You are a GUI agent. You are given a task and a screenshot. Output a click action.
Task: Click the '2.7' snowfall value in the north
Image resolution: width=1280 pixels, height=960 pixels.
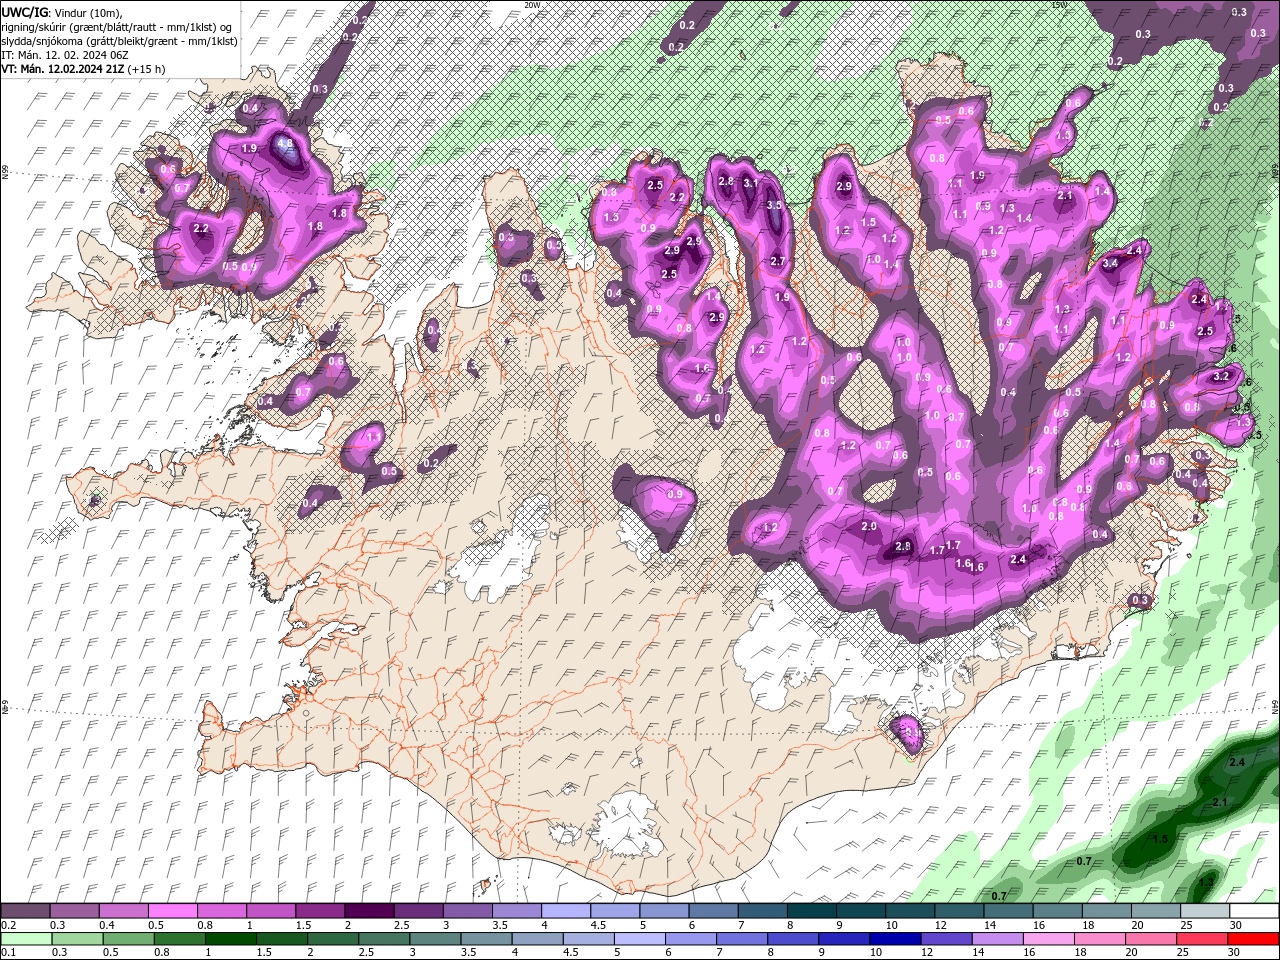click(779, 261)
